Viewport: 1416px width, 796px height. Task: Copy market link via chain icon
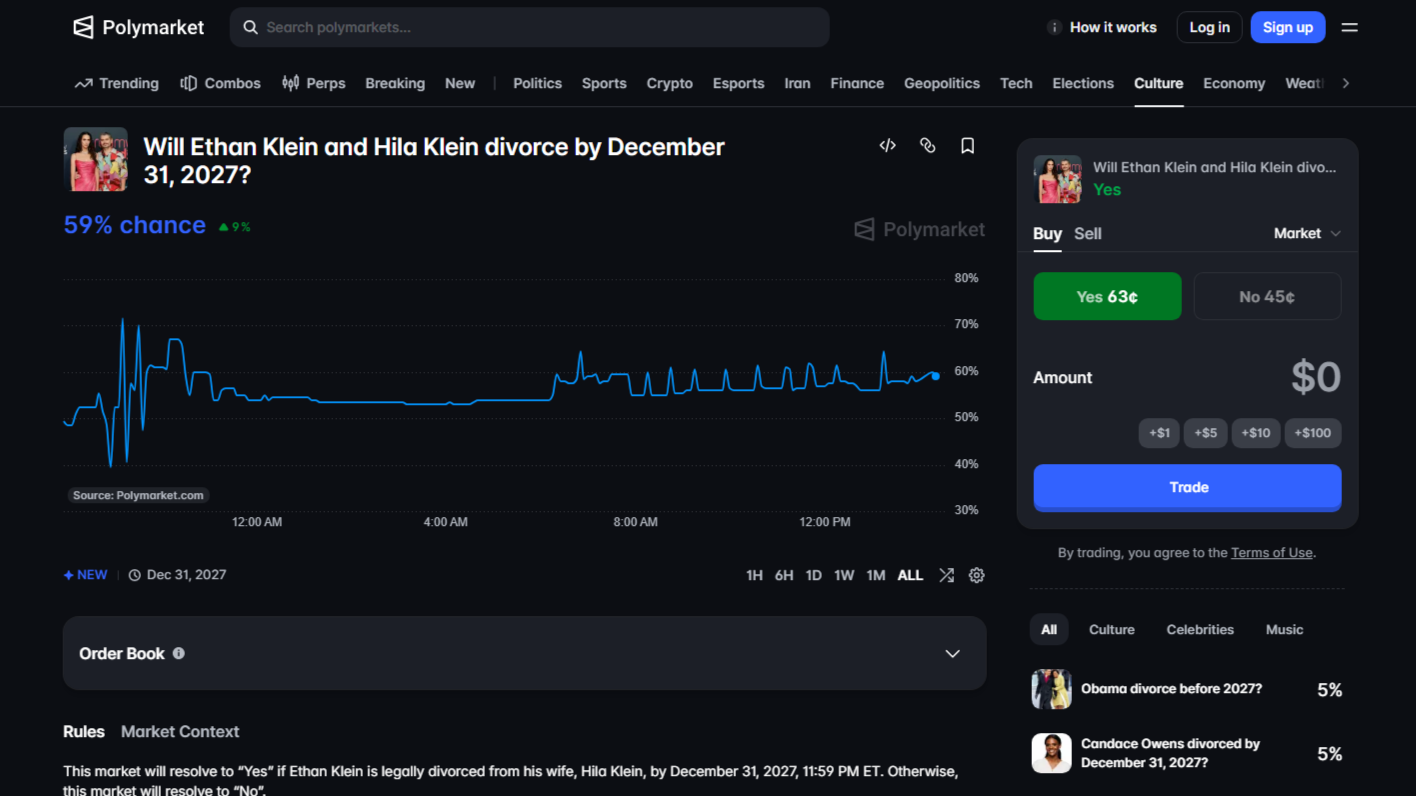[927, 146]
